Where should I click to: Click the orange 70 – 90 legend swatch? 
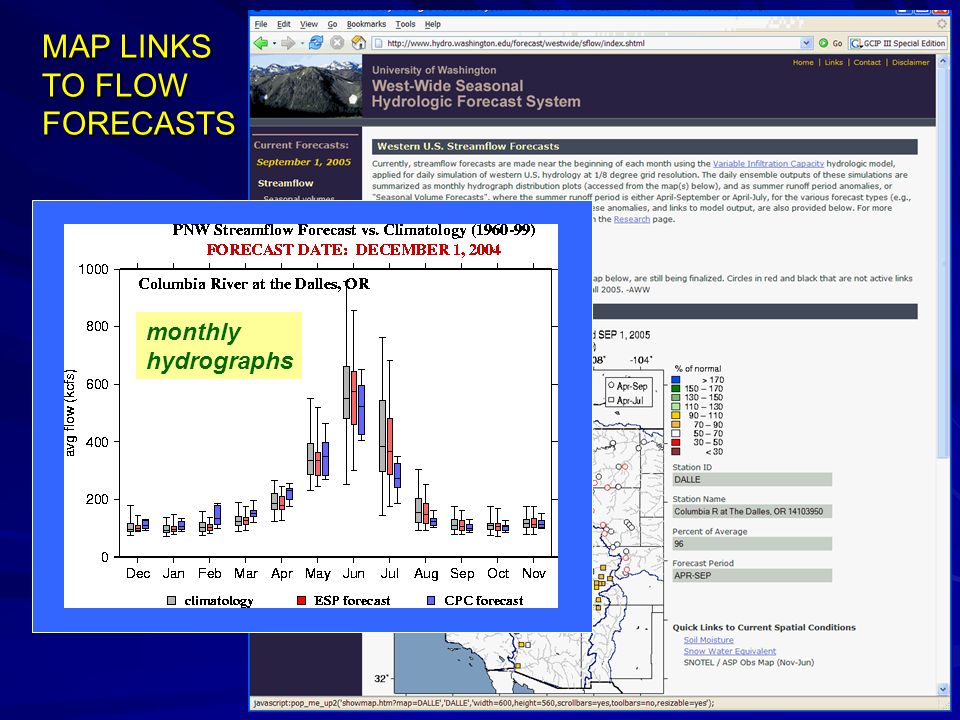[676, 424]
